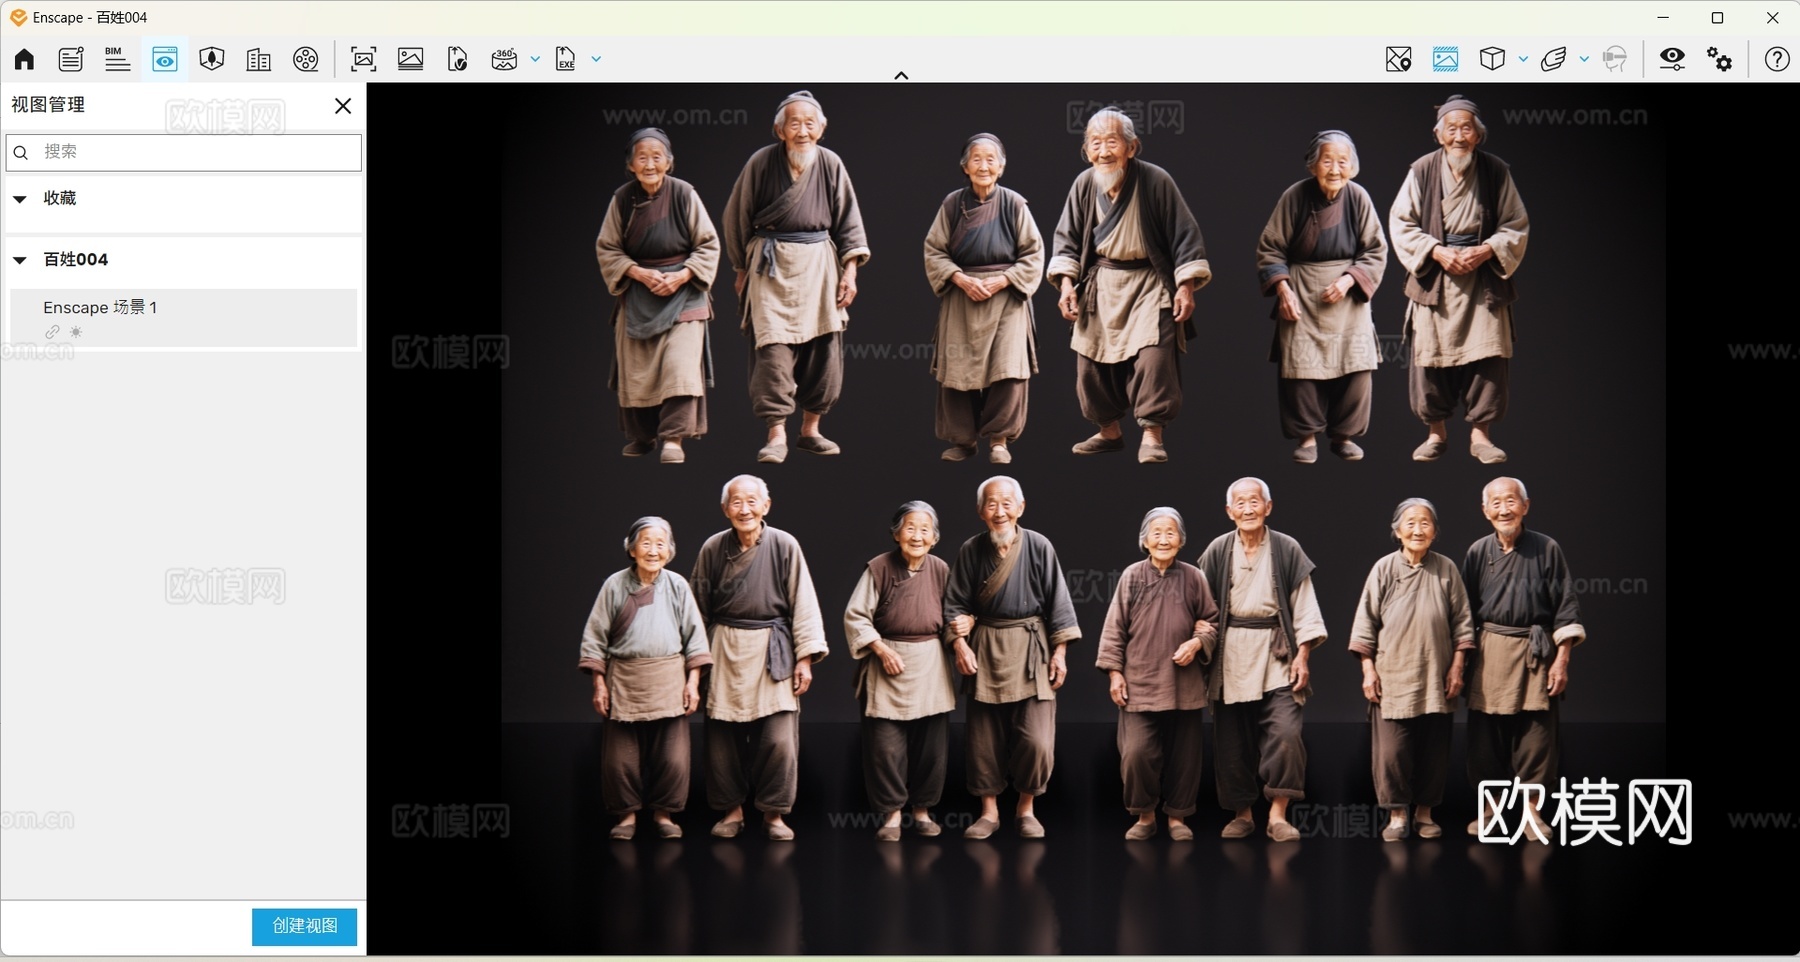1800x962 pixels.
Task: Click the 收藏 label
Action: pos(60,198)
